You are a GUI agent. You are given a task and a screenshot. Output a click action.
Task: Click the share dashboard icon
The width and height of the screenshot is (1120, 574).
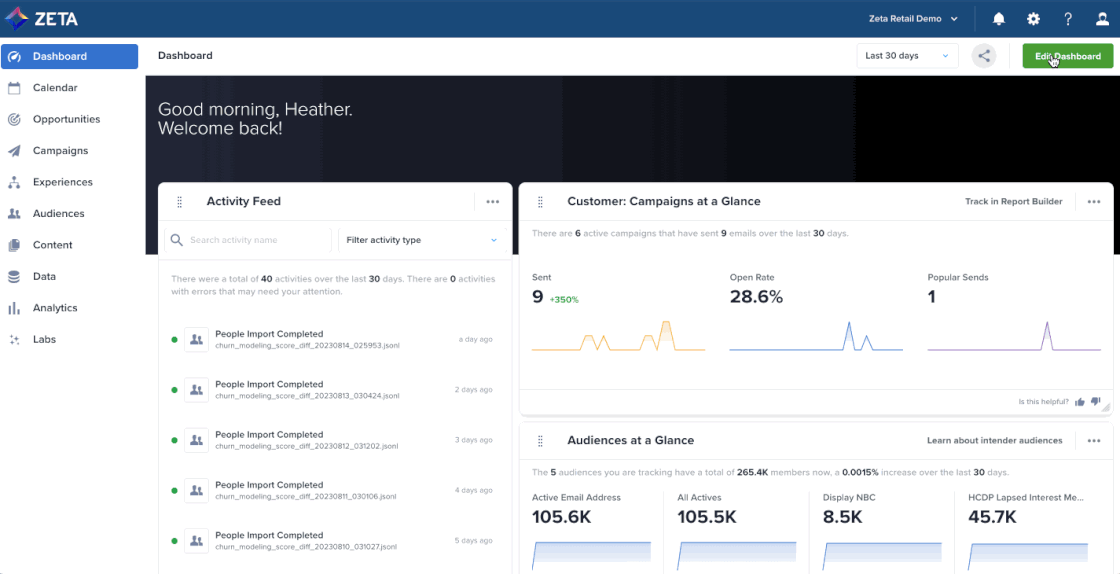tap(985, 56)
